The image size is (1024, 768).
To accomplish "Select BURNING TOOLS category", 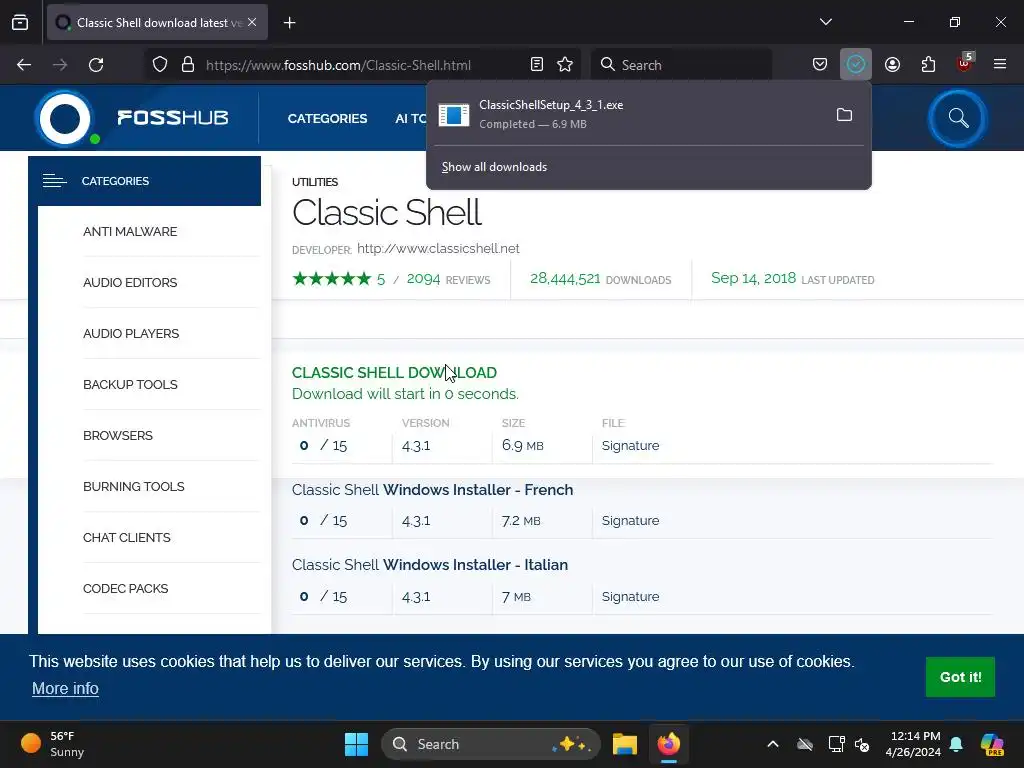I will pos(133,487).
